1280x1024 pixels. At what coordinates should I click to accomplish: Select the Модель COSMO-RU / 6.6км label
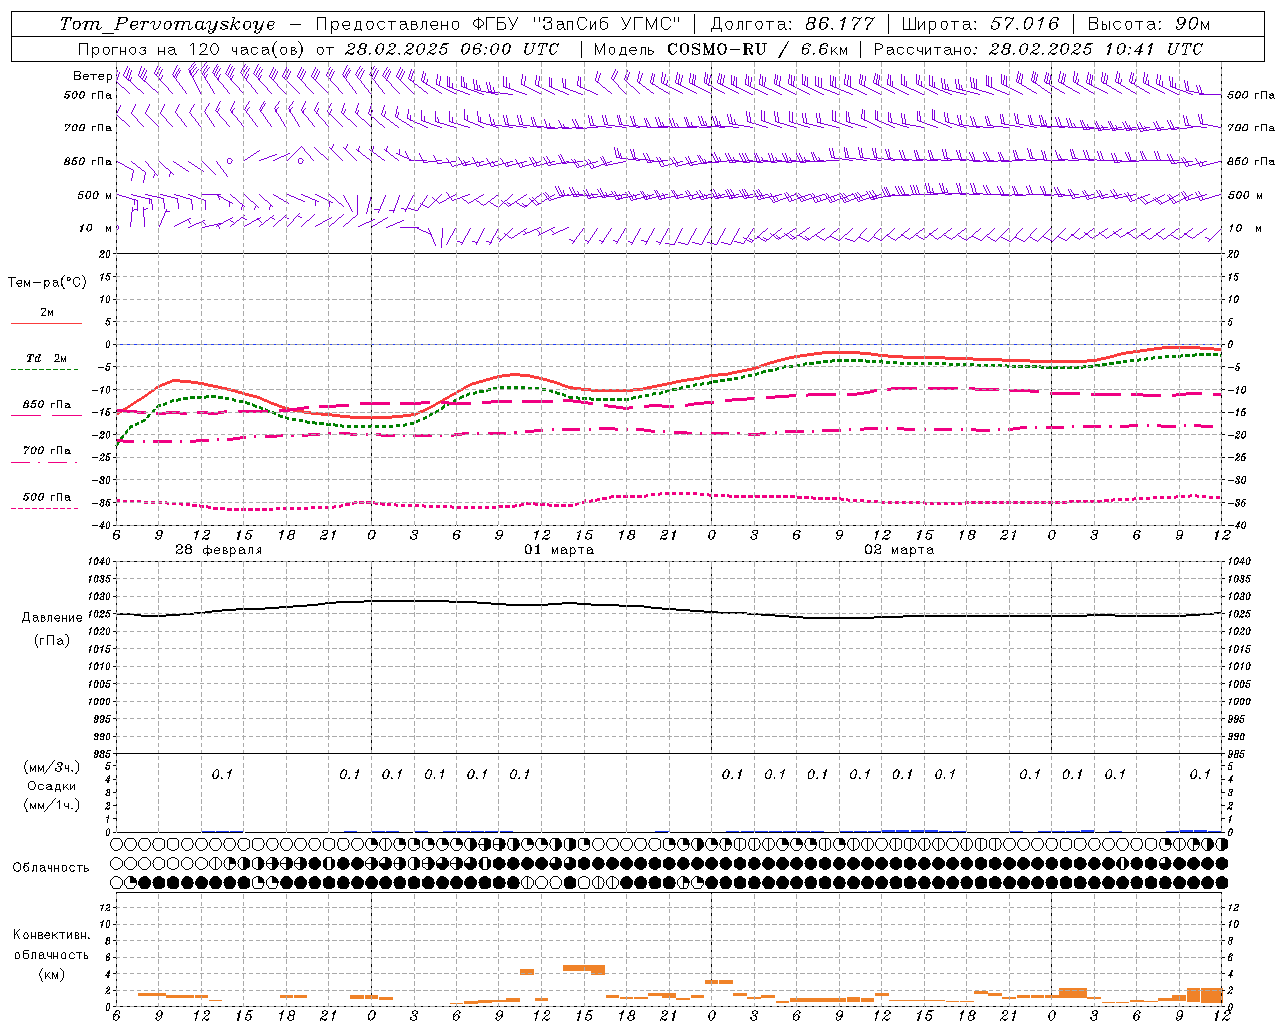click(x=721, y=49)
